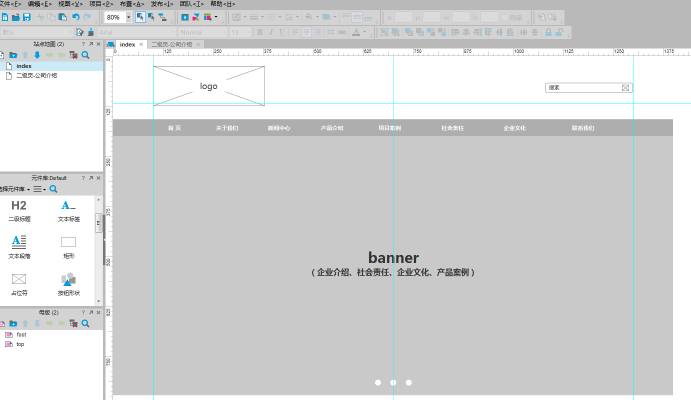Open the Arial font dropdown
Viewport: 691px width, 400px height.
click(174, 32)
